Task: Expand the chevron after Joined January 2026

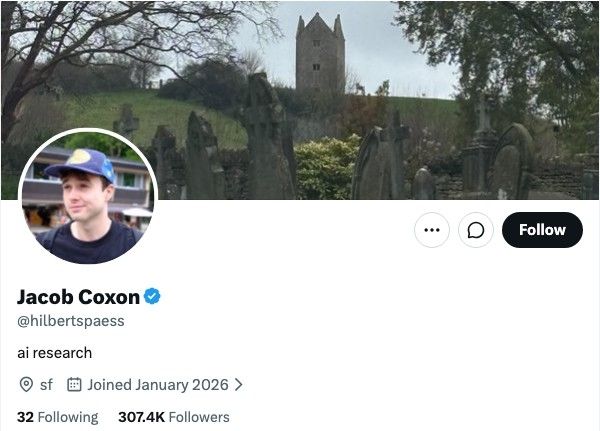Action: point(238,385)
